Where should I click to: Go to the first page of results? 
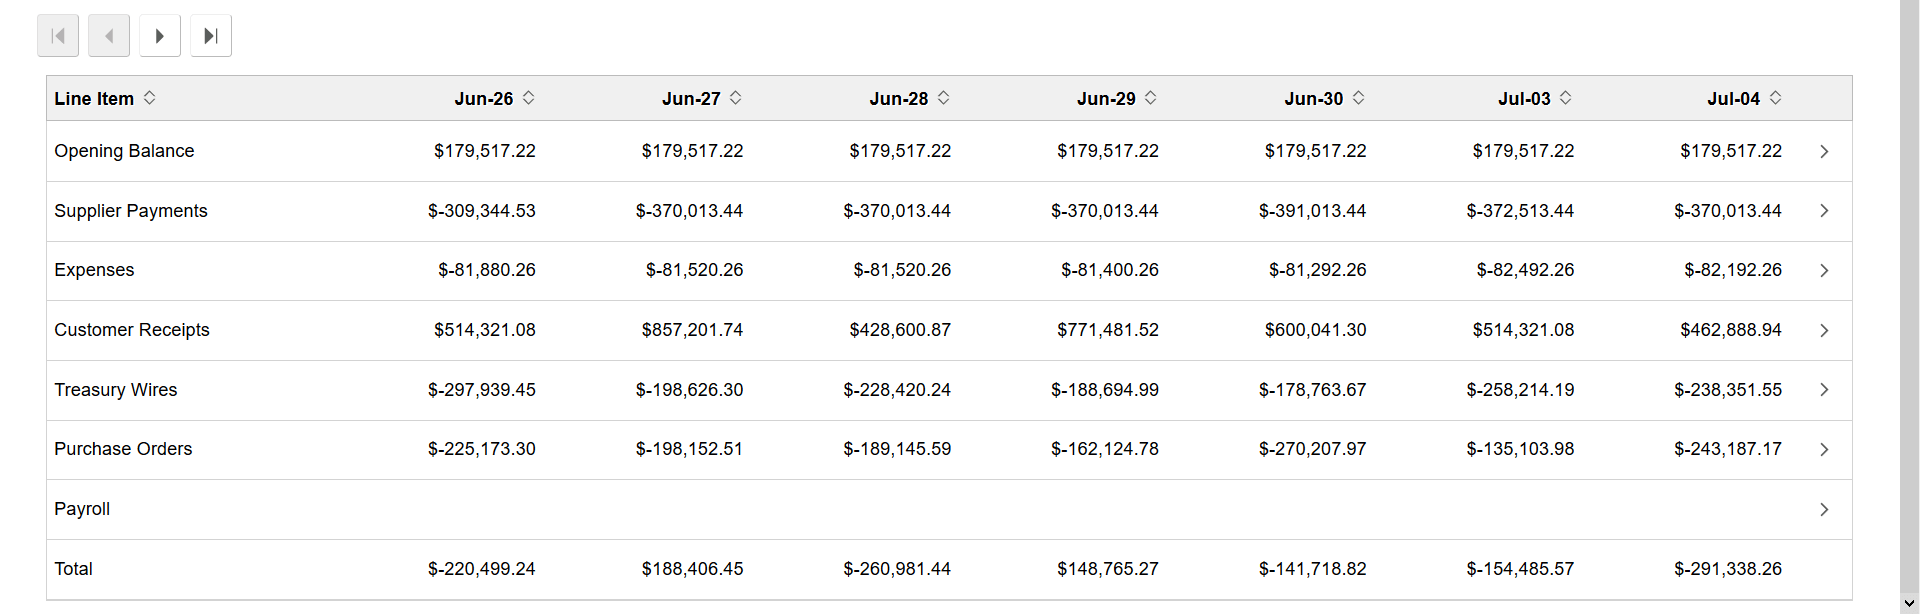57,35
